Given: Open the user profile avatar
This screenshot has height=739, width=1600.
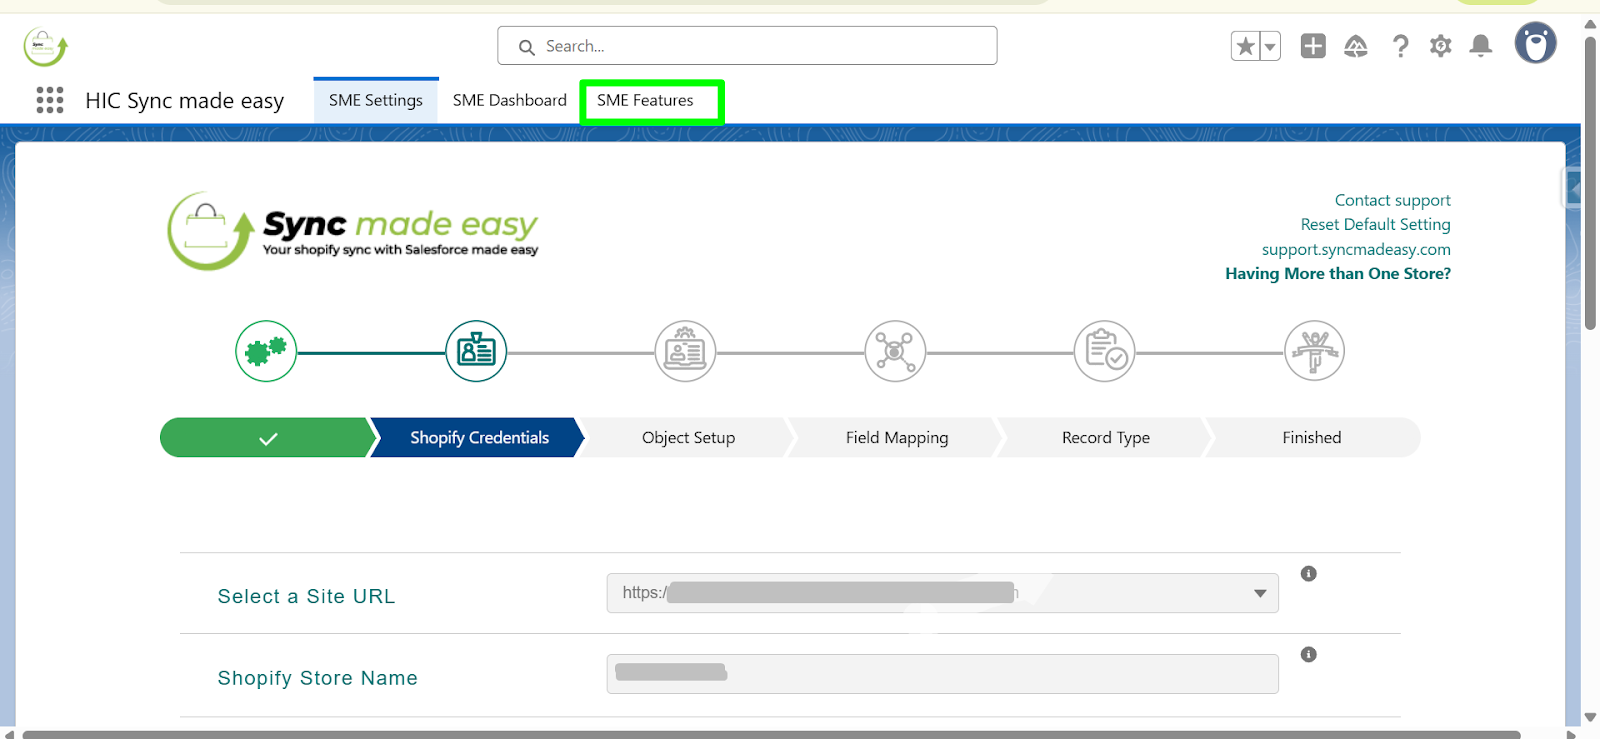Looking at the screenshot, I should [x=1535, y=43].
